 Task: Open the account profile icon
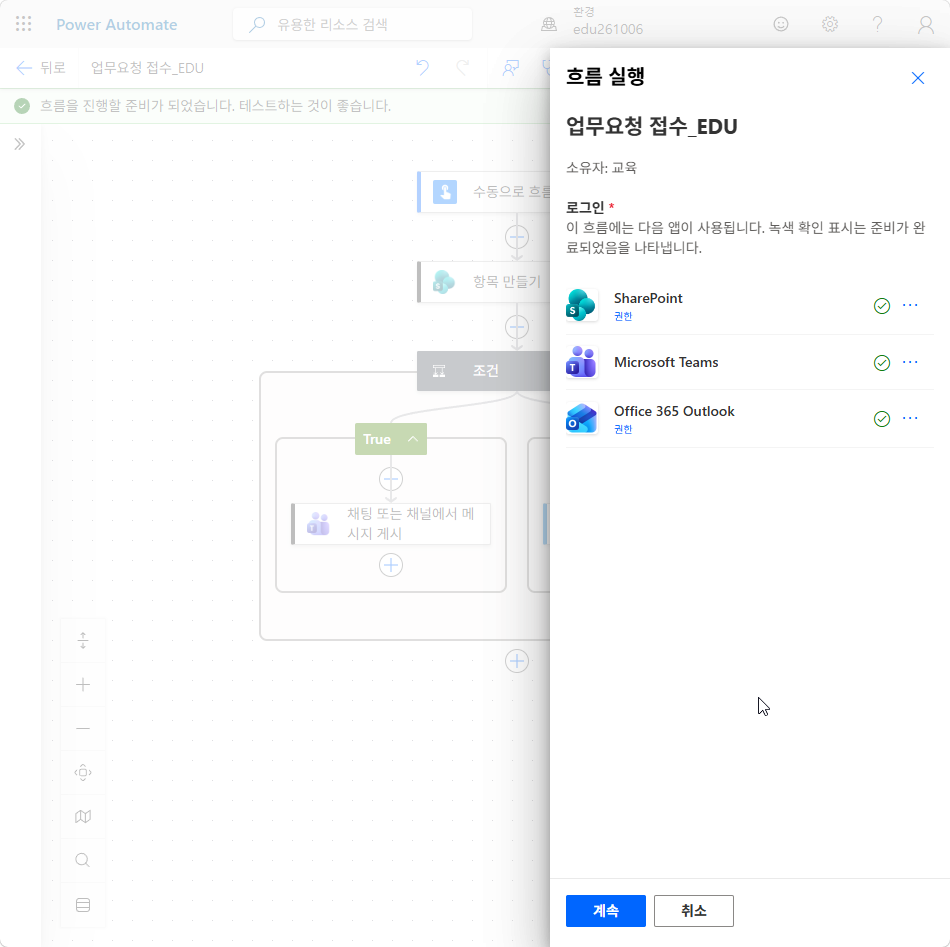925,24
